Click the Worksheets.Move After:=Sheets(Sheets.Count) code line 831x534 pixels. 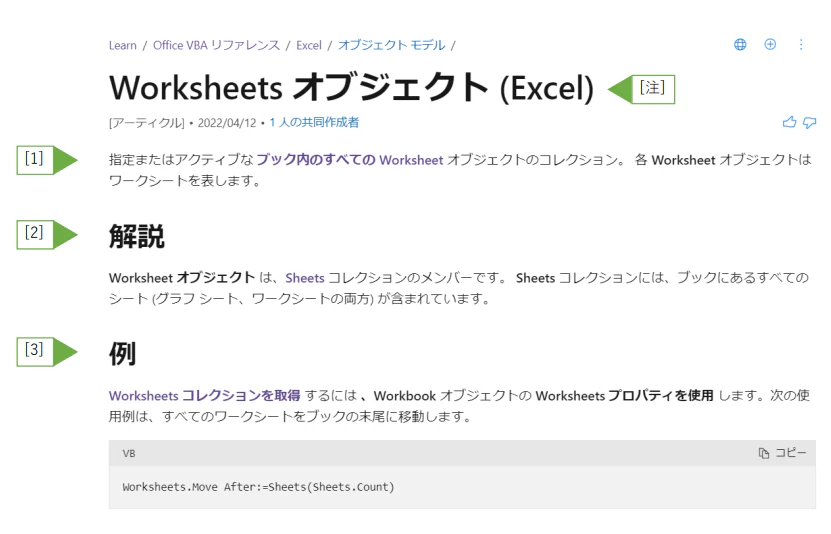[x=259, y=487]
